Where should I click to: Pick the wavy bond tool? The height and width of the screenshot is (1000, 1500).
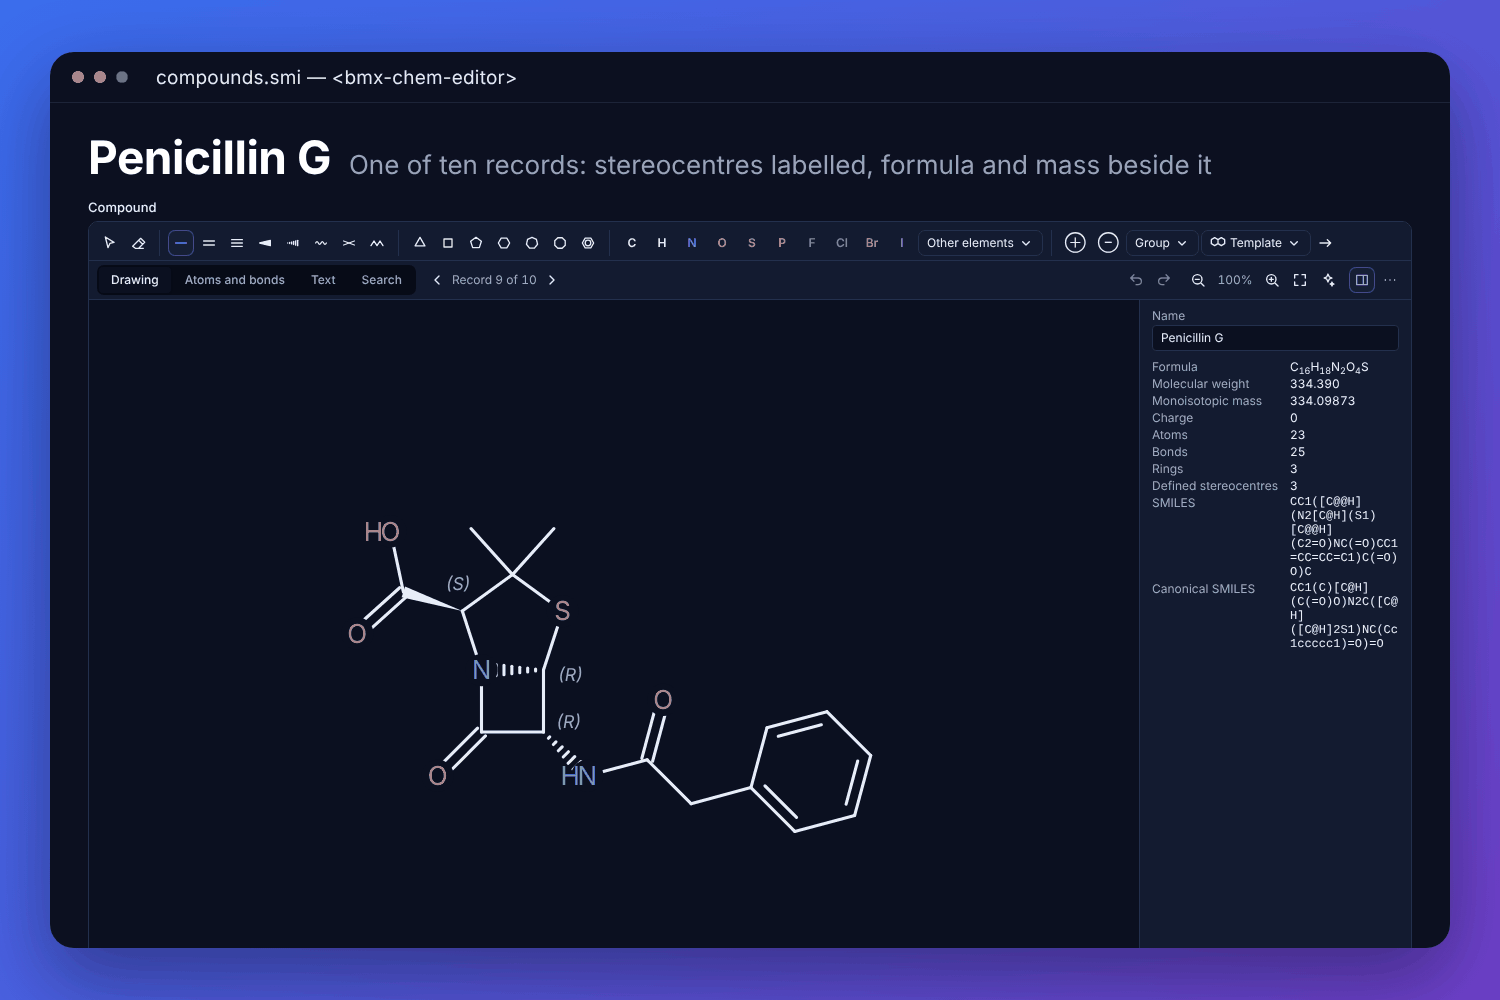(x=321, y=243)
